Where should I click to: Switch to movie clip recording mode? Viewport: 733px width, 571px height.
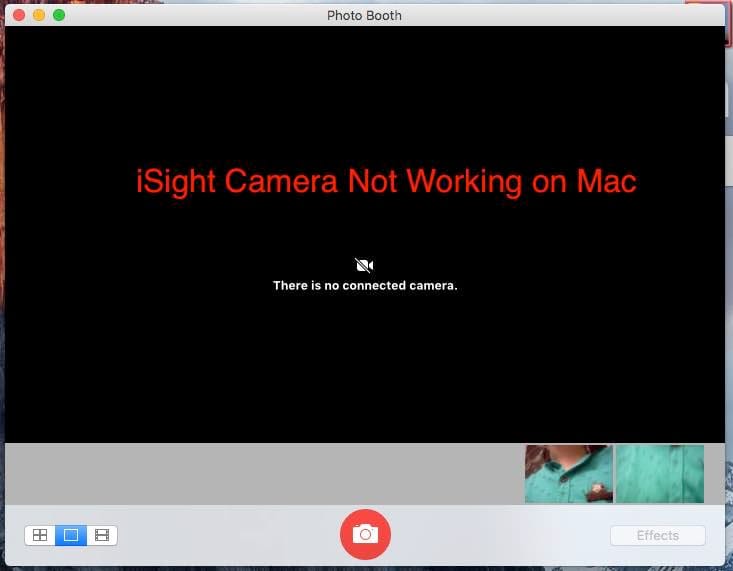click(102, 535)
